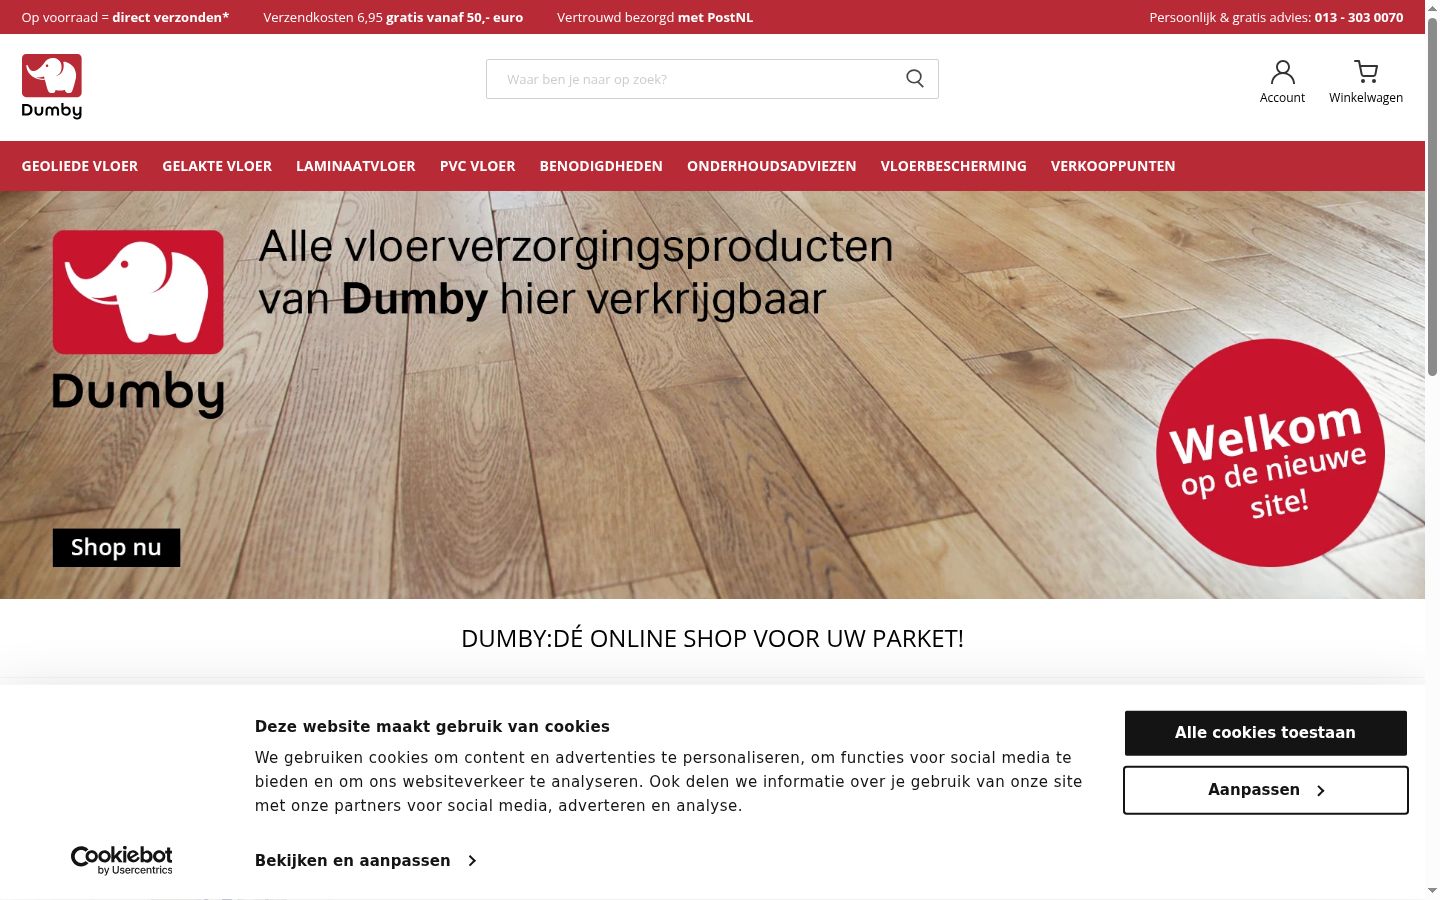This screenshot has height=900, width=1440.
Task: Click 'Op voorraad = direct verzonden*' text
Action: (x=125, y=17)
